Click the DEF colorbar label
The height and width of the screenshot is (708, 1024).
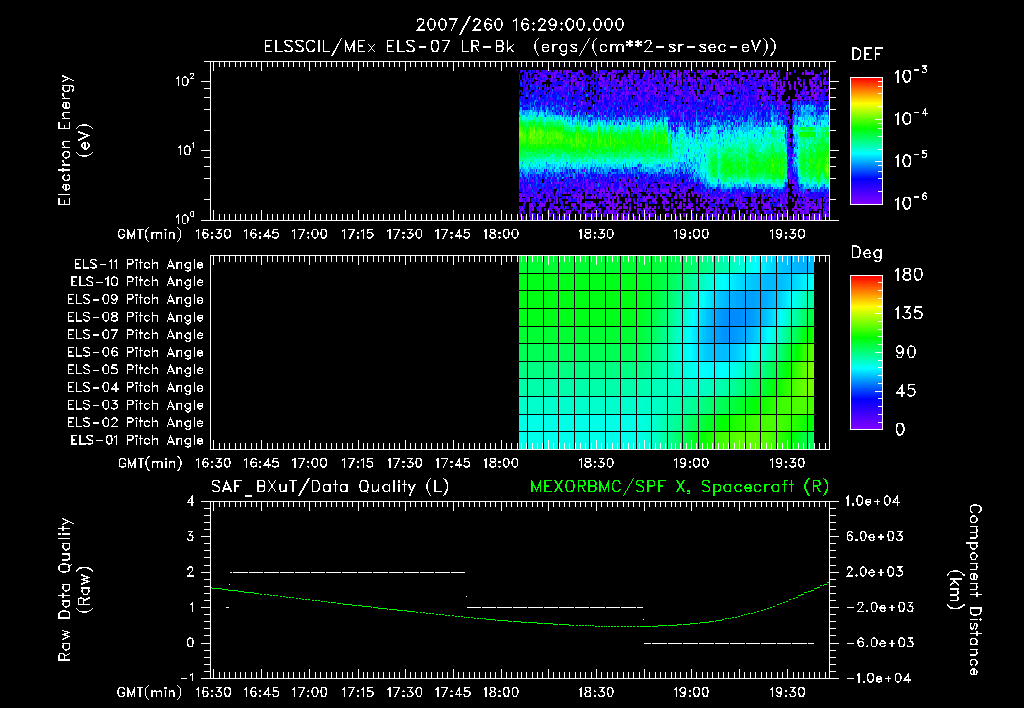866,55
